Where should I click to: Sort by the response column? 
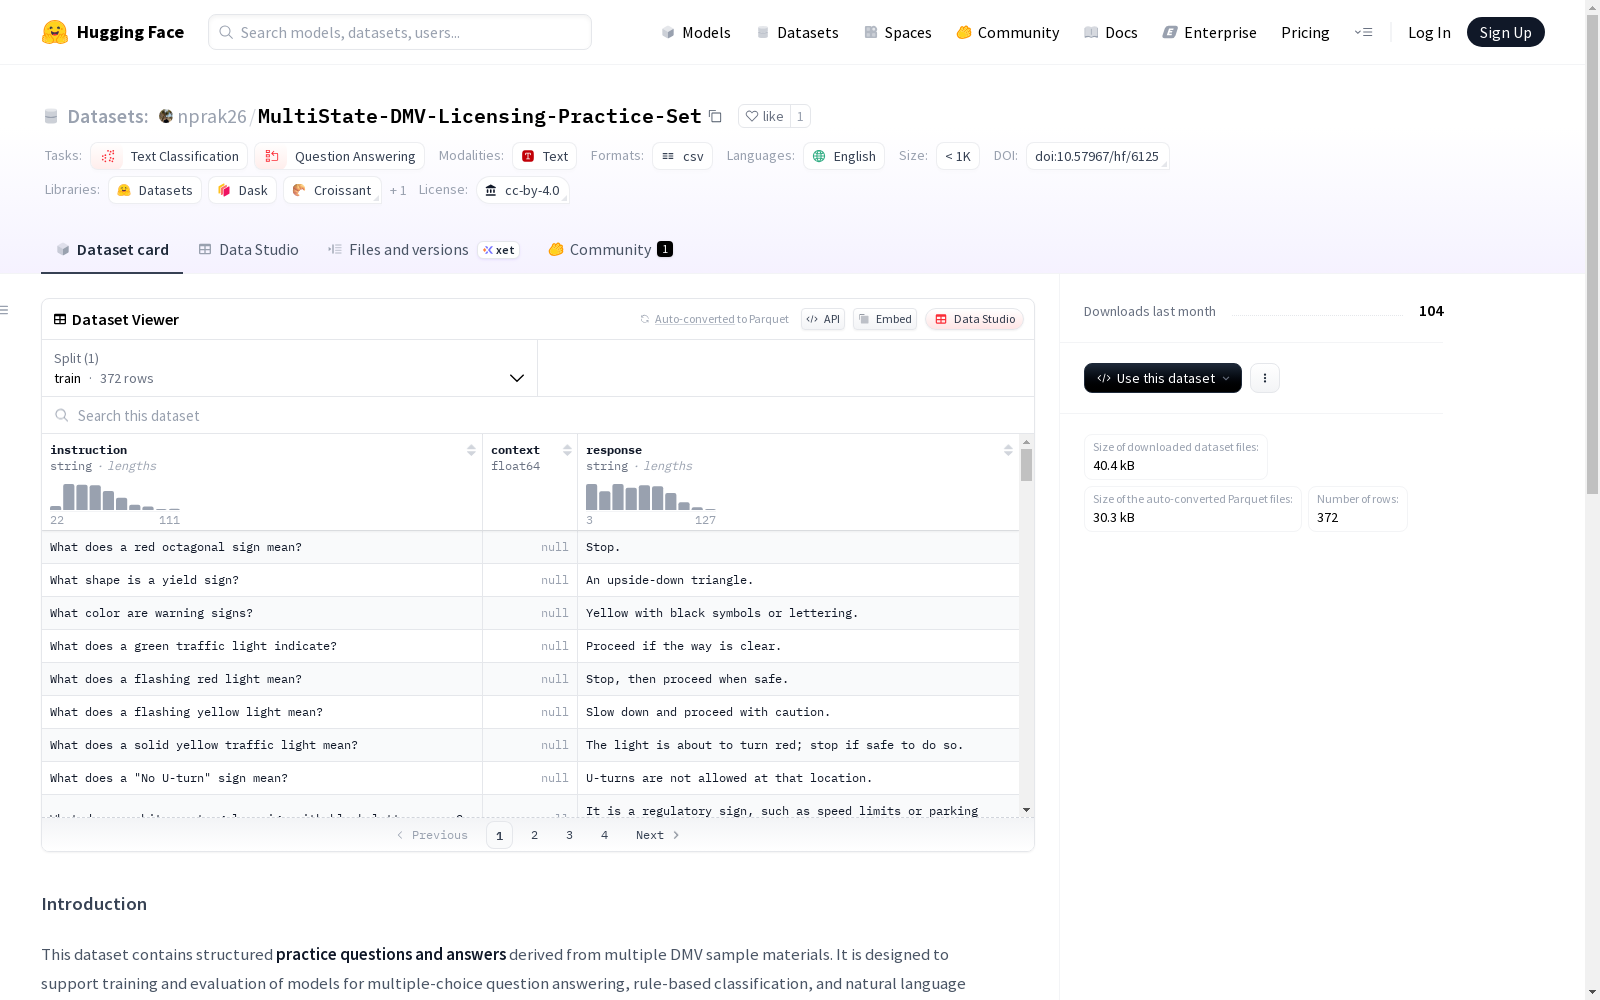[x=1008, y=450]
